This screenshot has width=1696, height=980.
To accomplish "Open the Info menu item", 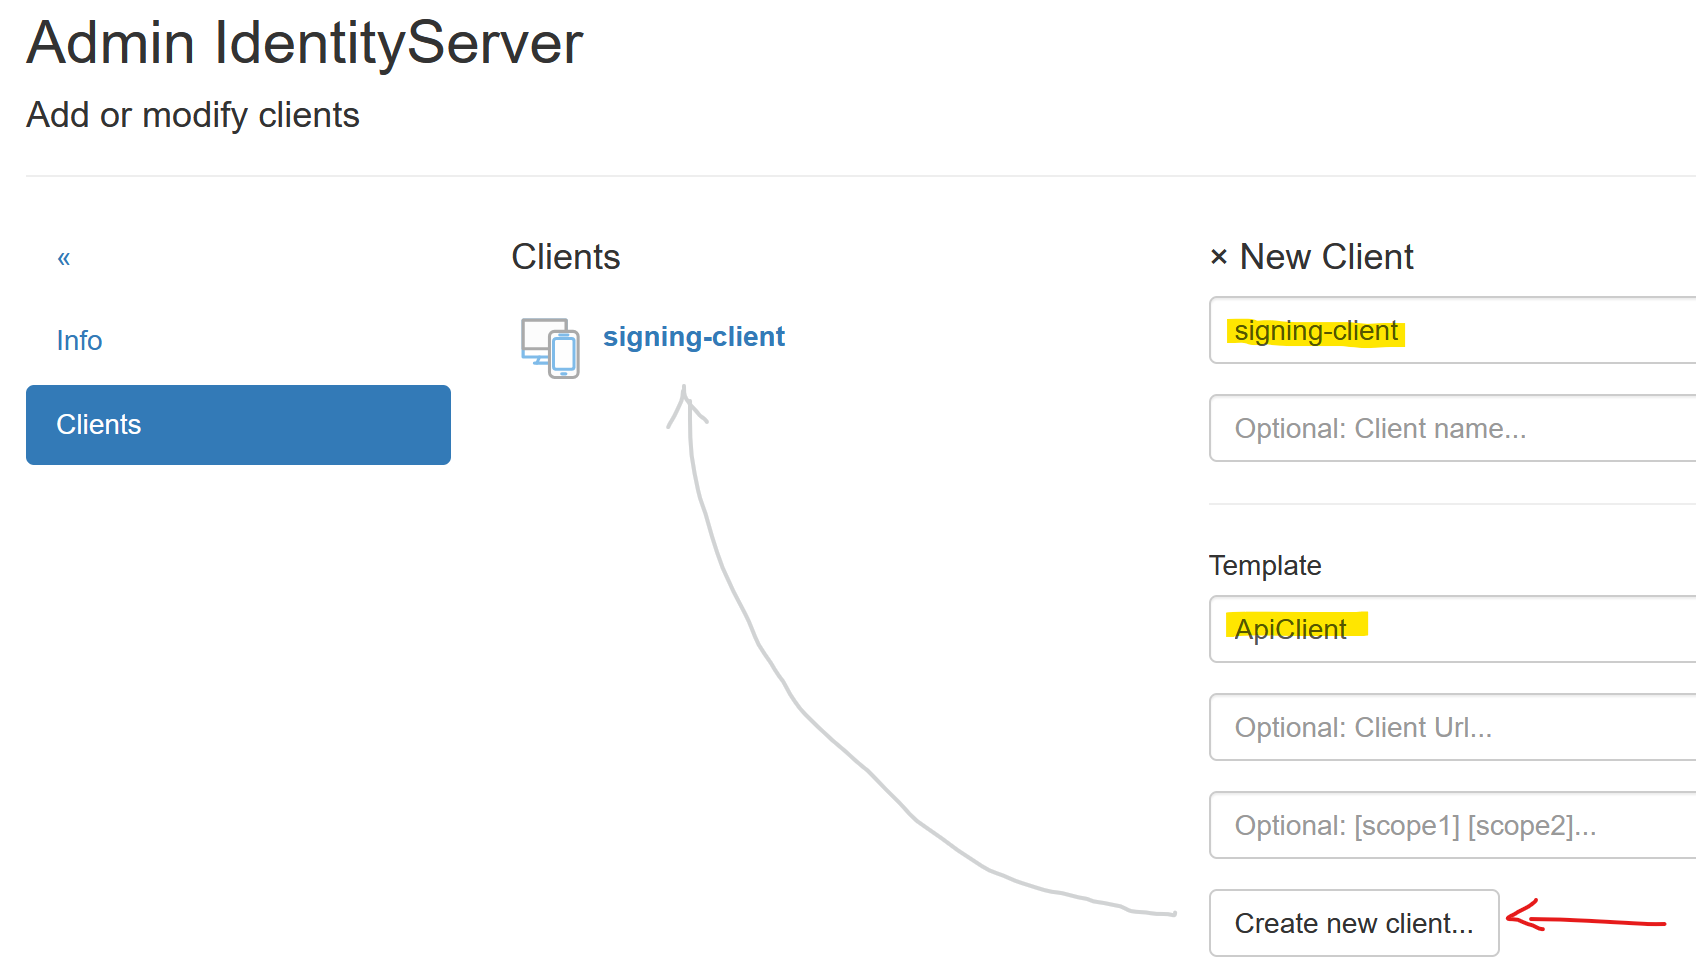I will [x=79, y=341].
